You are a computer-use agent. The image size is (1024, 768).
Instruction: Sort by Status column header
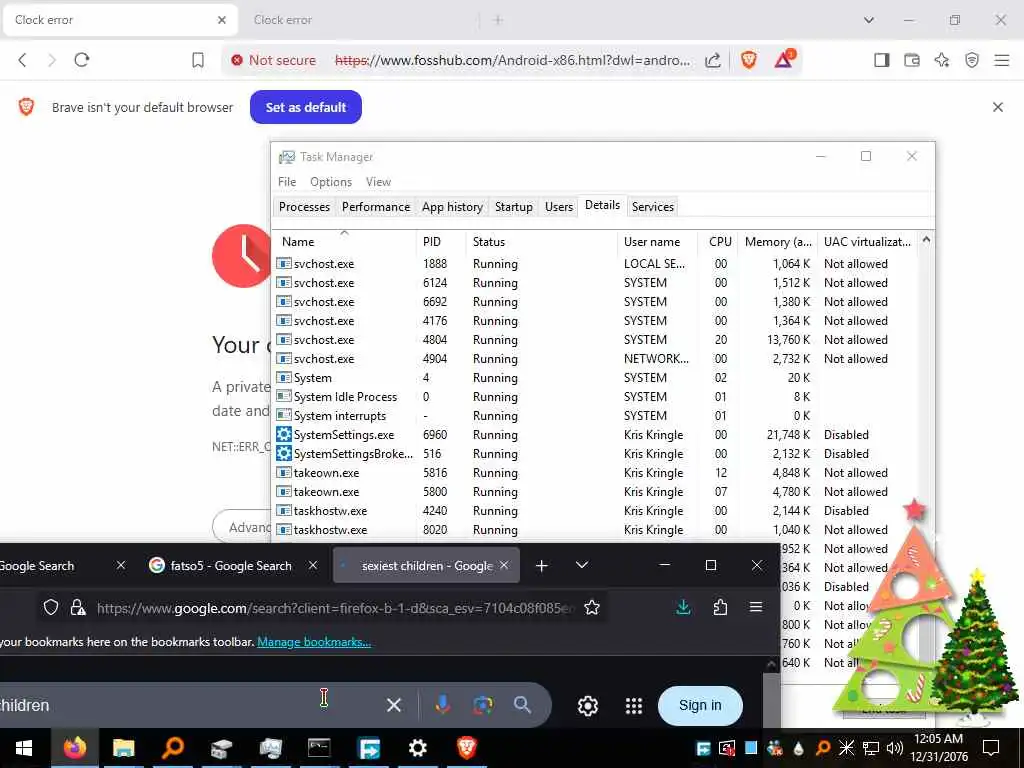pos(541,242)
